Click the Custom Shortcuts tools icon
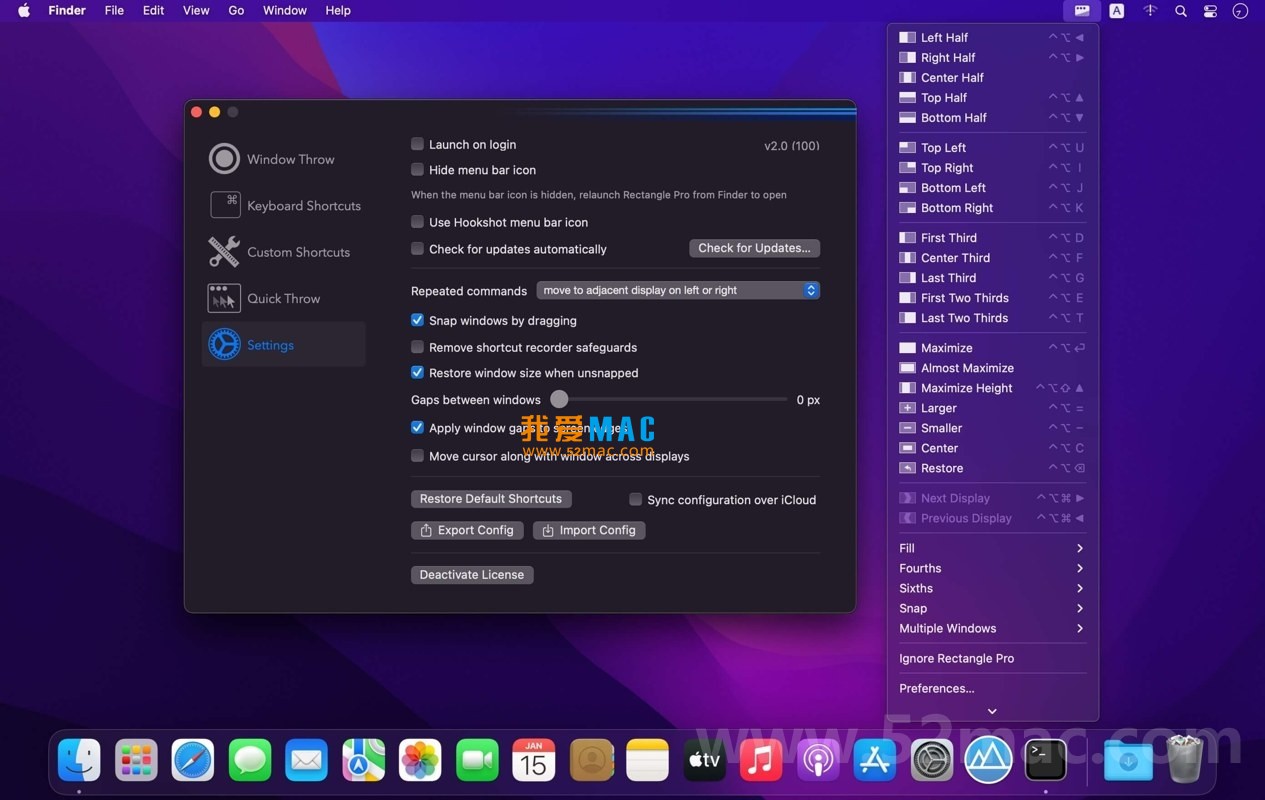The width and height of the screenshot is (1265, 800). click(x=224, y=252)
